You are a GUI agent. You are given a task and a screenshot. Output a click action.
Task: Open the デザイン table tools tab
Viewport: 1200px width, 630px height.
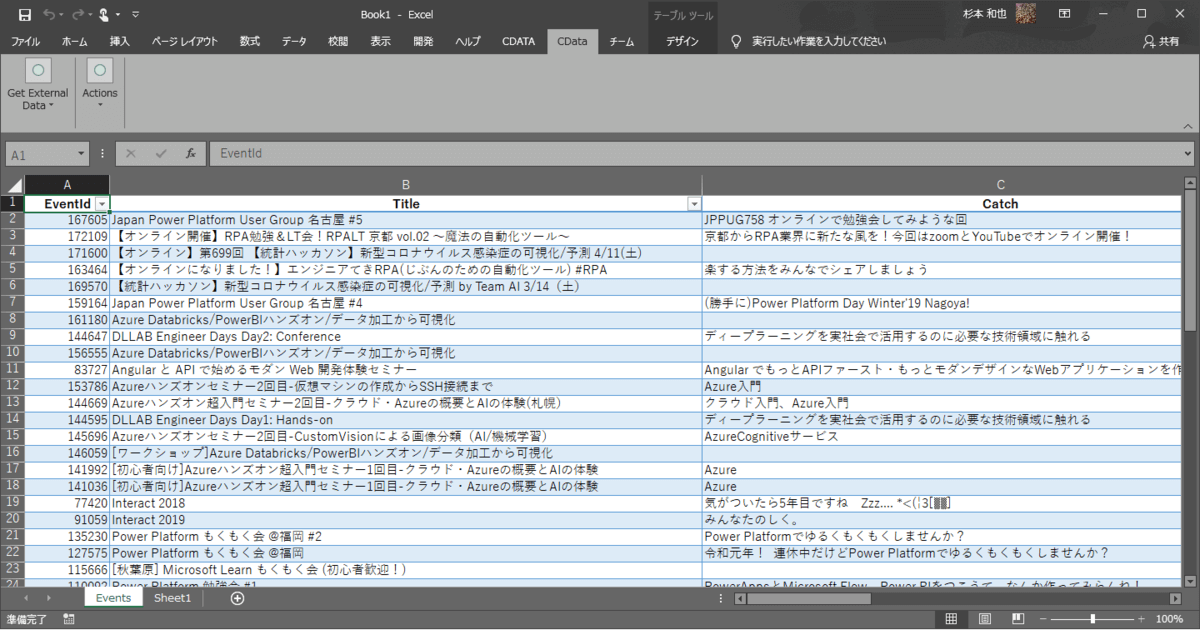682,41
